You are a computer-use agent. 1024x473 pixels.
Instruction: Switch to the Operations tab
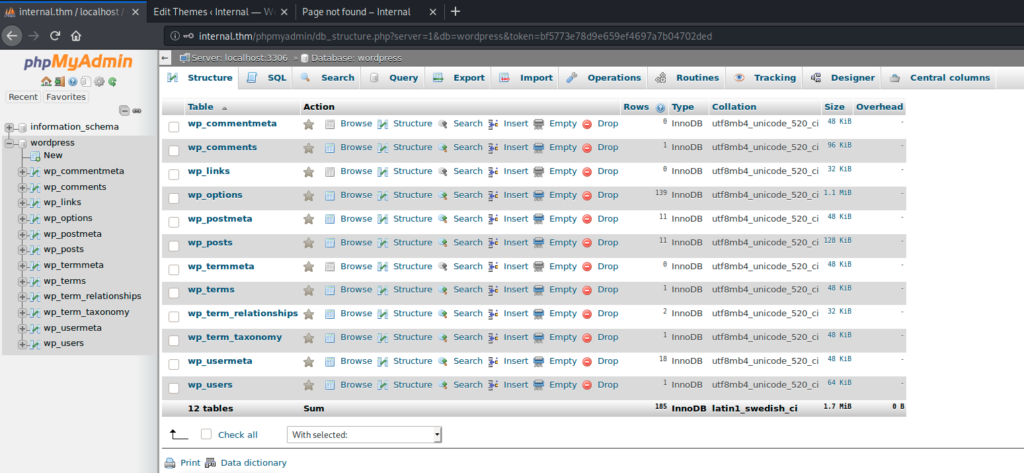[x=603, y=78]
